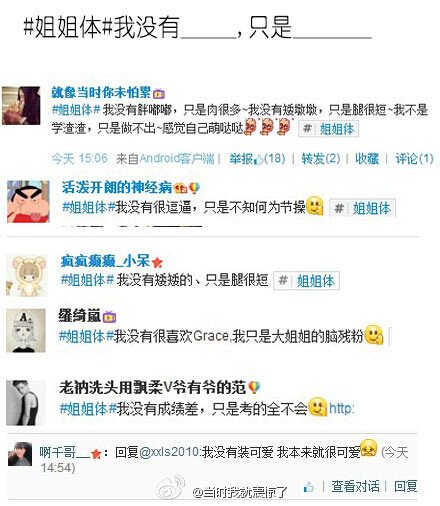This screenshot has width=440, height=506.
Task: Click the thumbs-up icon beside 举报(18)
Action: click(259, 160)
